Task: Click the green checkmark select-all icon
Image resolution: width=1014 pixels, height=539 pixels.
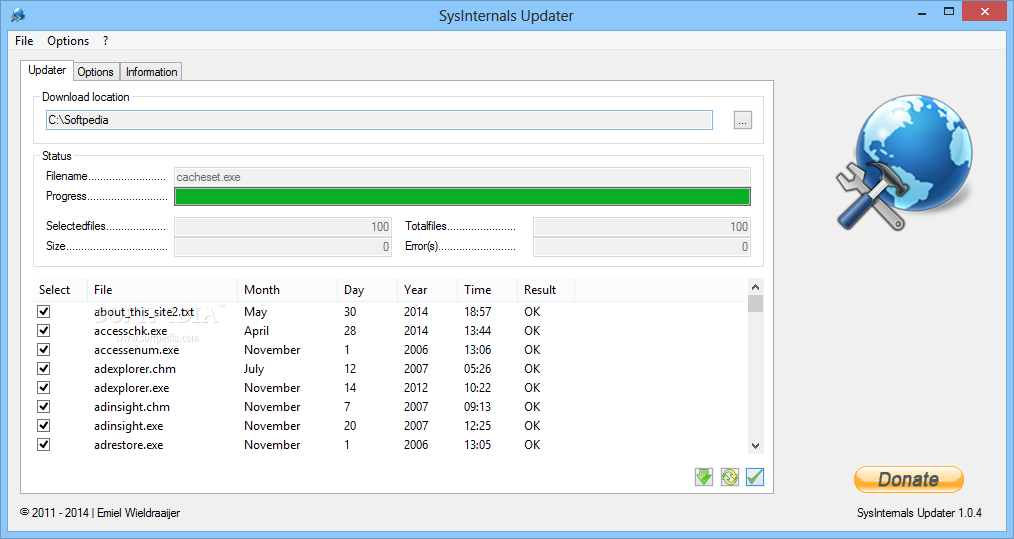Action: tap(755, 477)
